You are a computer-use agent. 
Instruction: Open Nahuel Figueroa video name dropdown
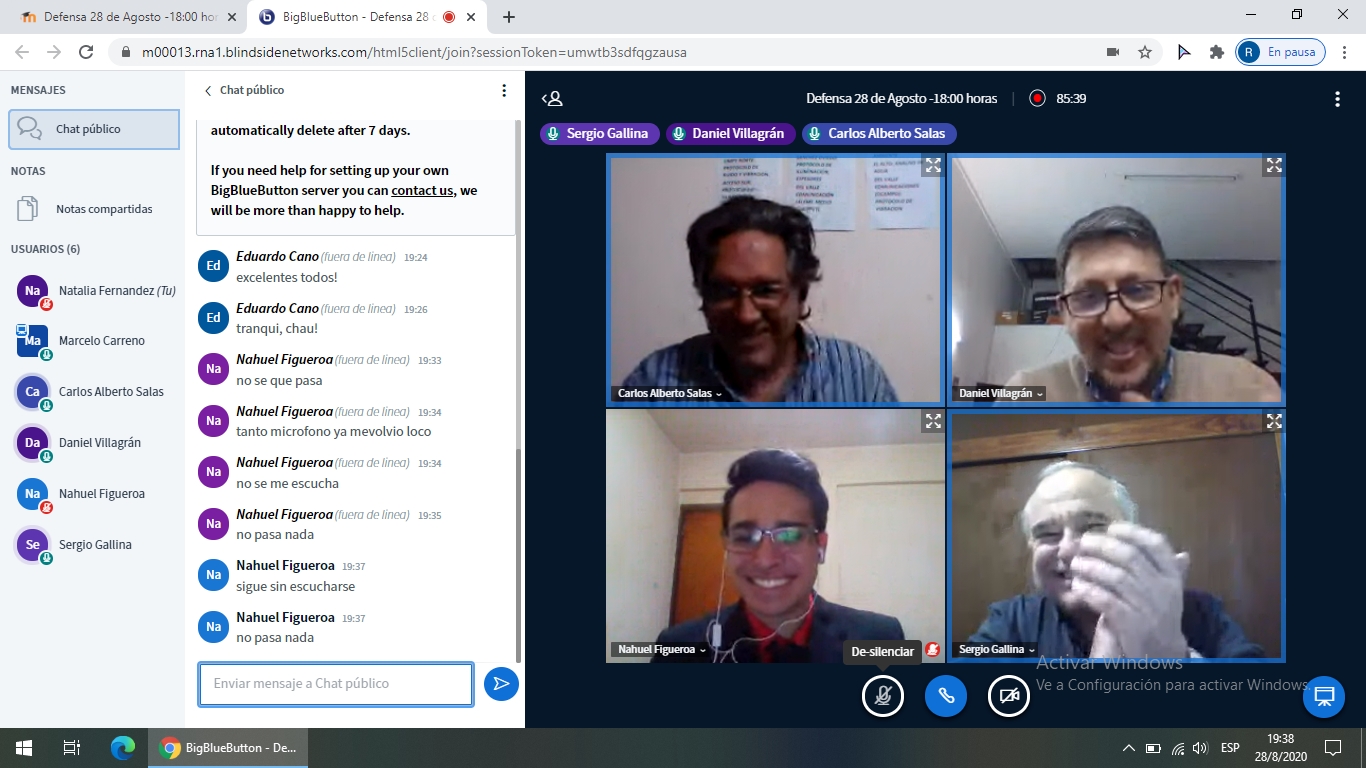coord(661,650)
